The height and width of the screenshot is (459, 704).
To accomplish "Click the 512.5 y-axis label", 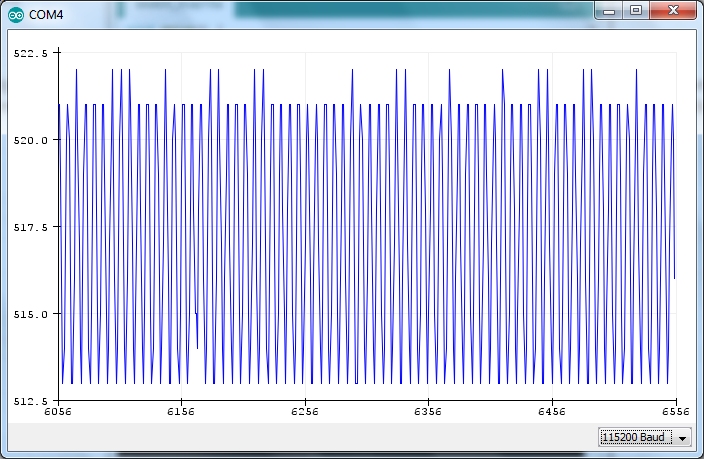I will point(29,400).
